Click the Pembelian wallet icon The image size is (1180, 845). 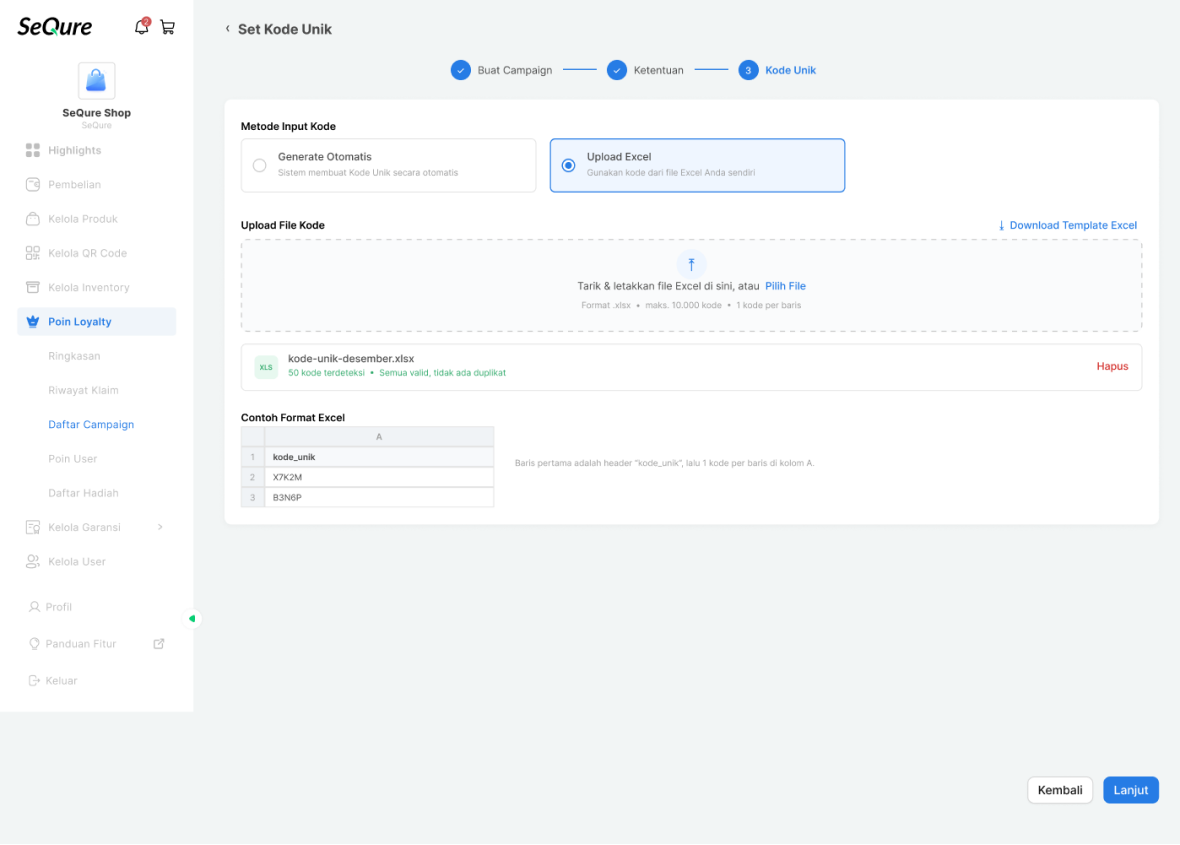click(x=32, y=184)
